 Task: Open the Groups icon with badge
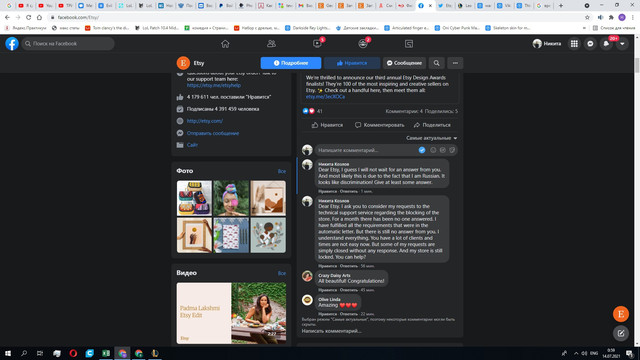coord(363,44)
